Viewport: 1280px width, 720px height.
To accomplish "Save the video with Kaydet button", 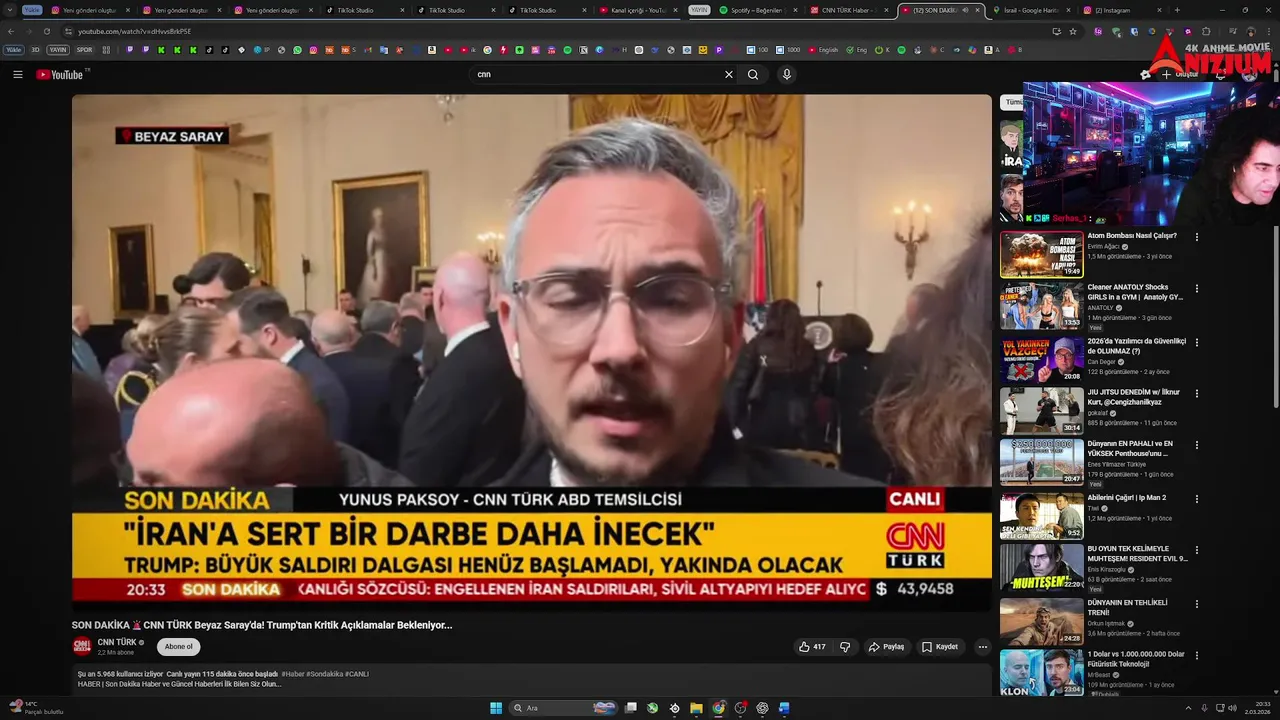I will [940, 647].
